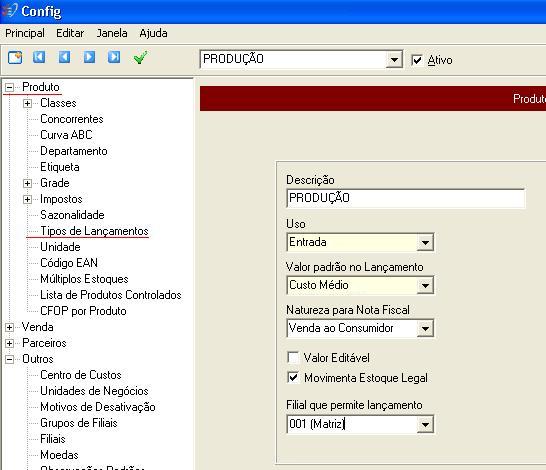The width and height of the screenshot is (546, 470).
Task: Expand the Classes tree node
Action: pyautogui.click(x=27, y=103)
